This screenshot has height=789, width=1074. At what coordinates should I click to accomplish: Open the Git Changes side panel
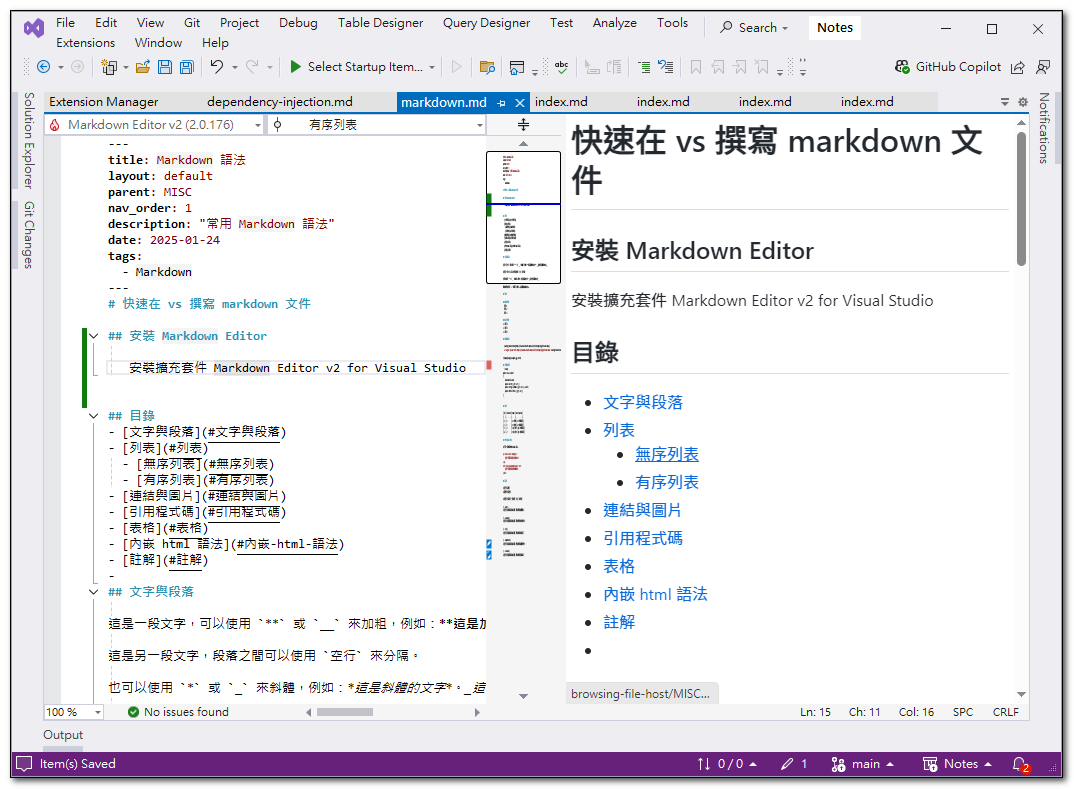point(28,235)
